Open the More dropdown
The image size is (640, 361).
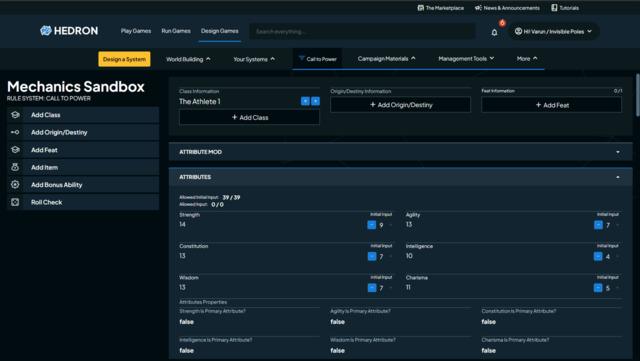click(527, 59)
